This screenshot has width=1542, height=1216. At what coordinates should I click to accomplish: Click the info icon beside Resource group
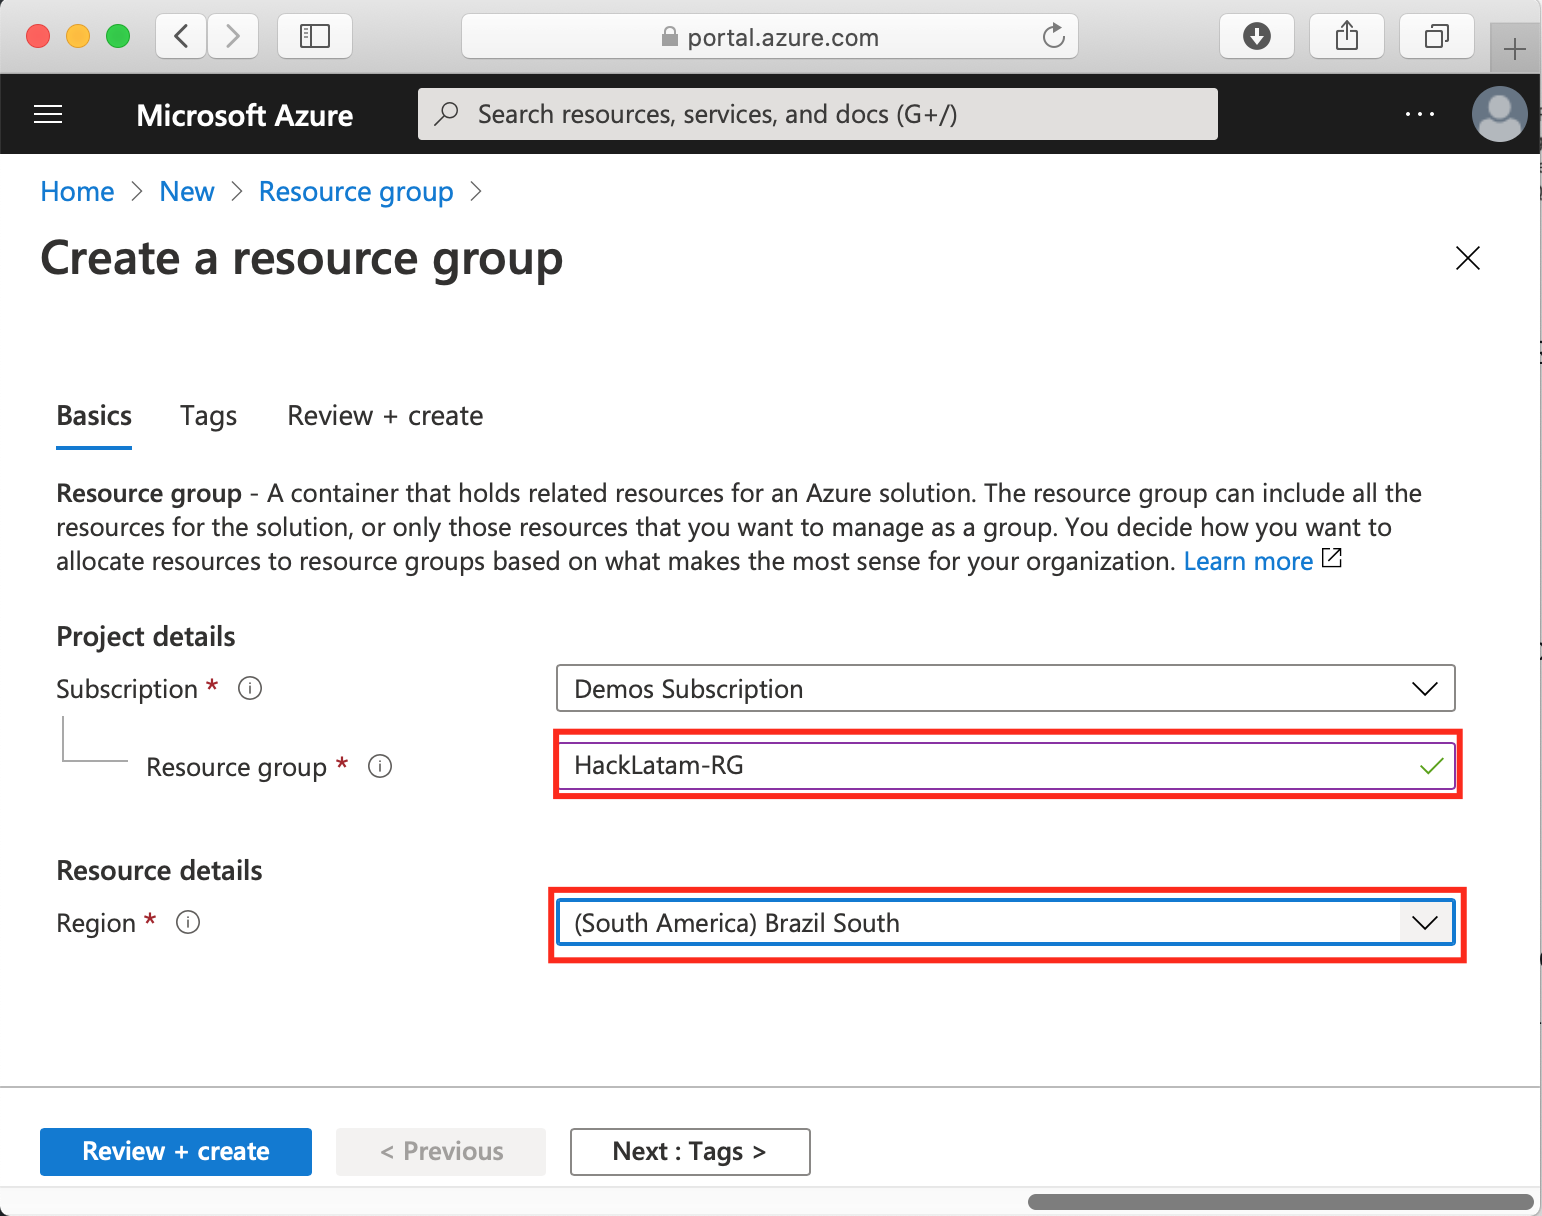(380, 766)
